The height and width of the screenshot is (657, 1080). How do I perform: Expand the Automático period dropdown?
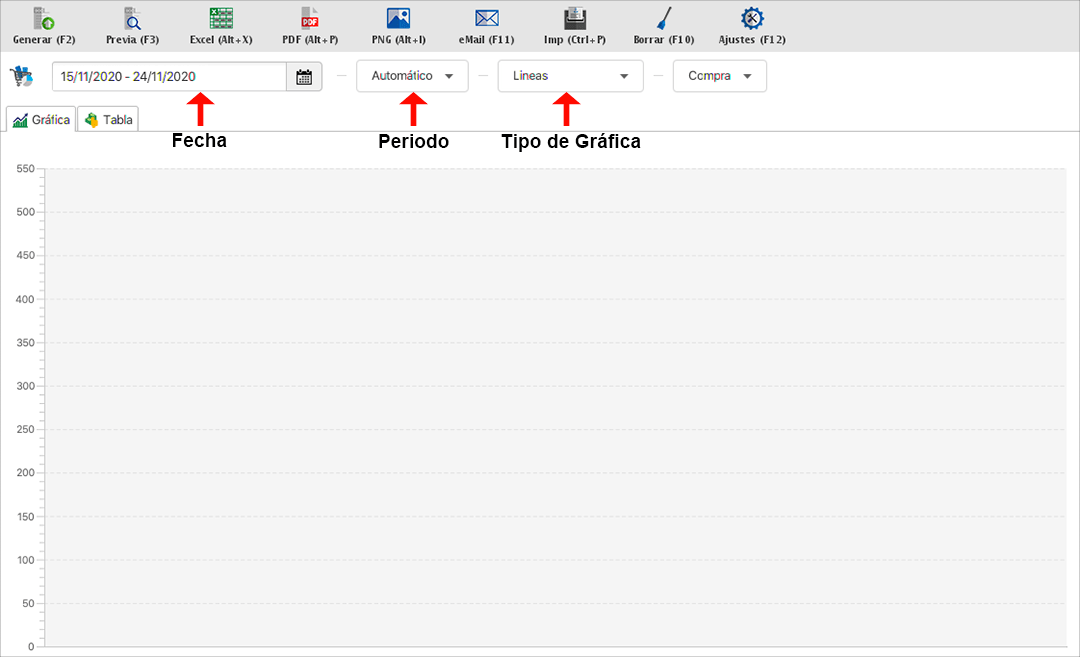[x=412, y=76]
